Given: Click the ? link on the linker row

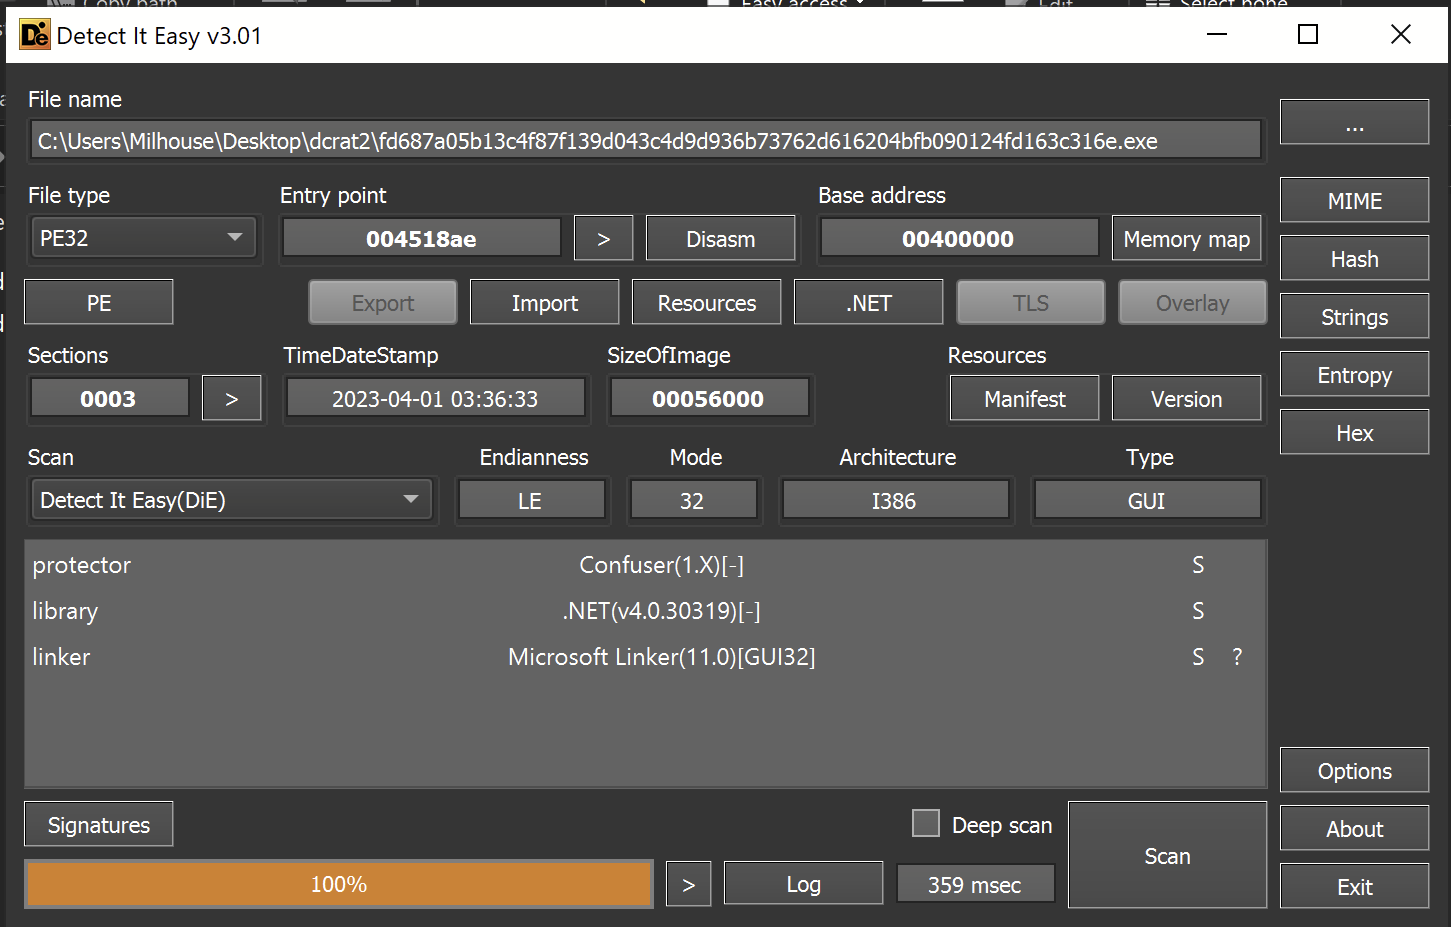Looking at the screenshot, I should tap(1237, 657).
